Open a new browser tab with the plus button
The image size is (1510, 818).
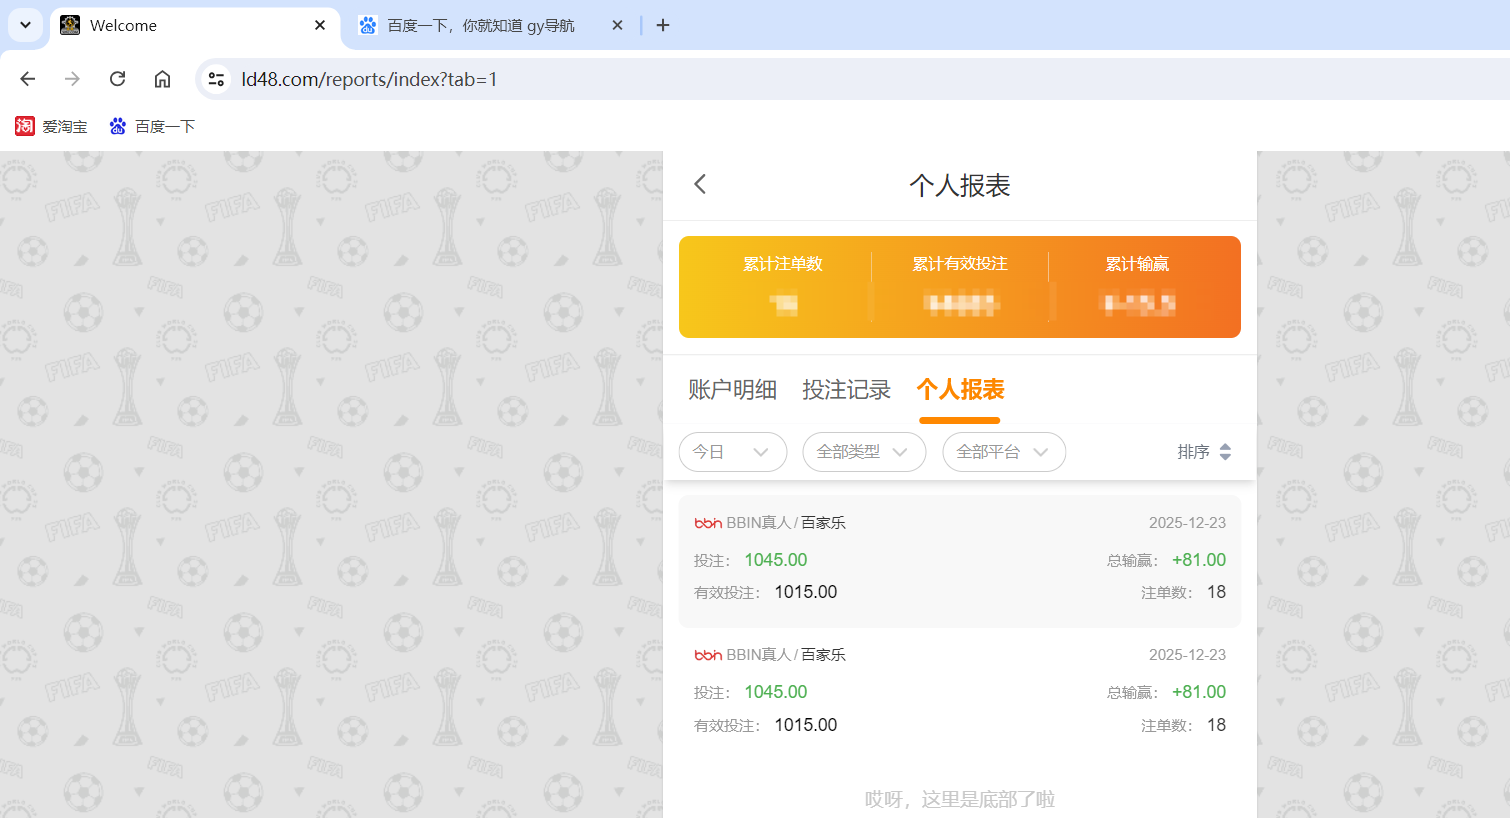pos(662,25)
